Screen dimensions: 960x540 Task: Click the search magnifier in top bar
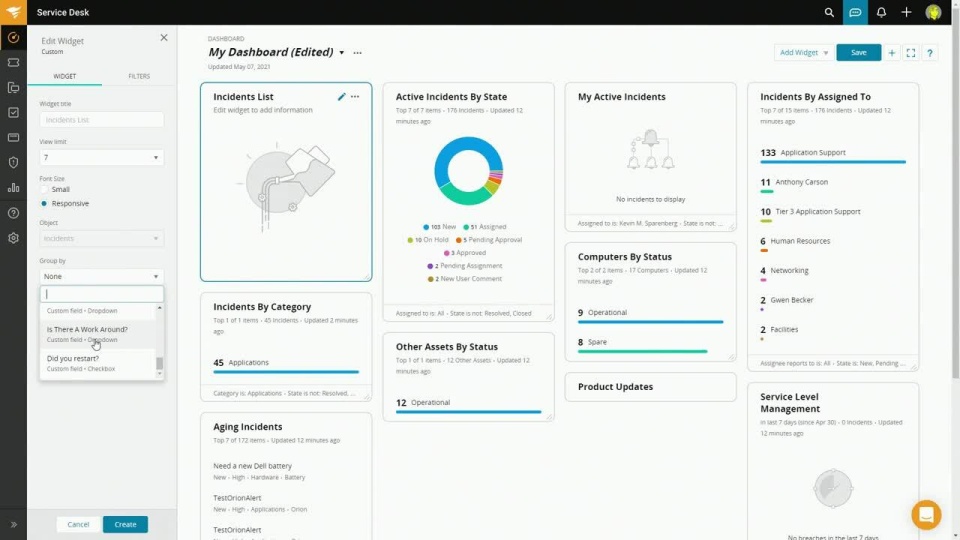point(829,12)
